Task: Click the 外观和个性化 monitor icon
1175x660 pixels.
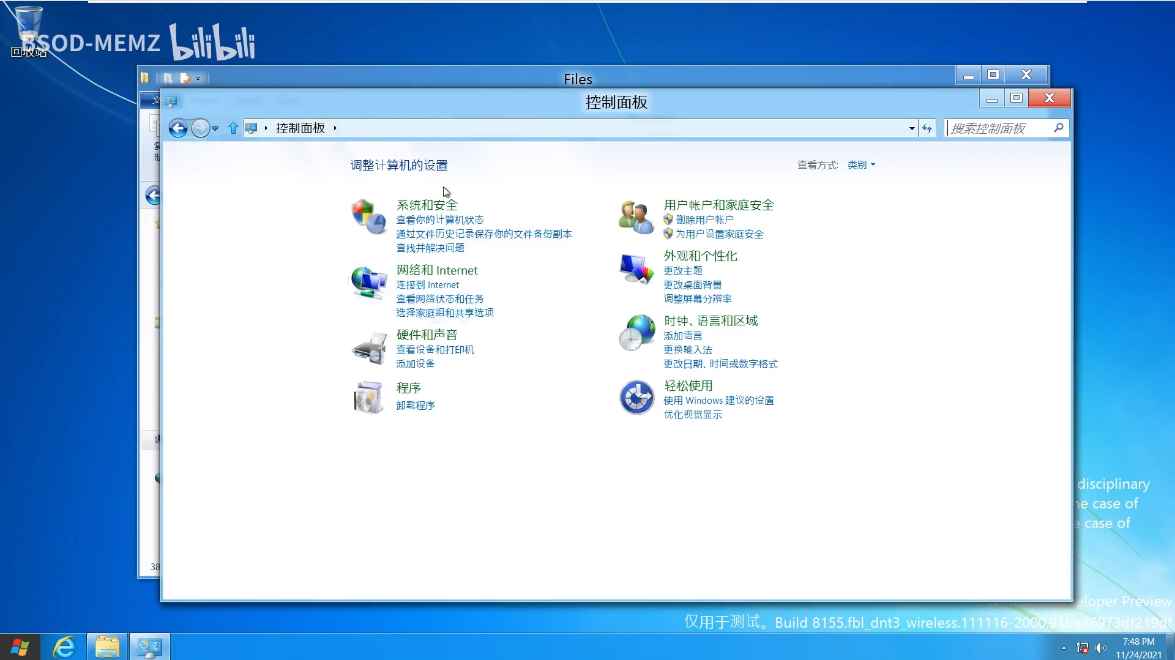Action: coord(636,269)
